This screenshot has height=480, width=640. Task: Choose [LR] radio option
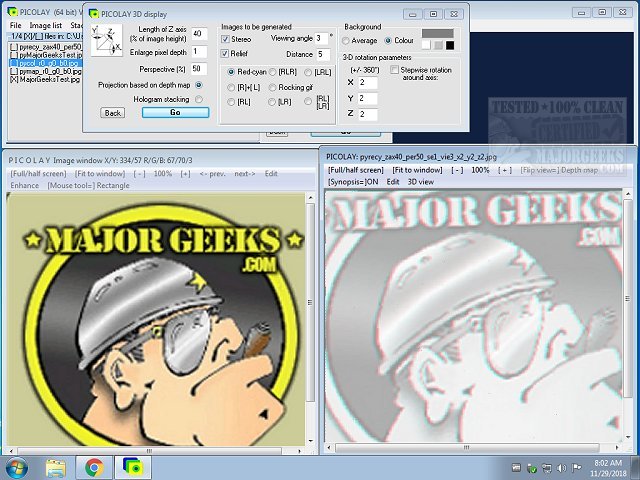pos(272,102)
